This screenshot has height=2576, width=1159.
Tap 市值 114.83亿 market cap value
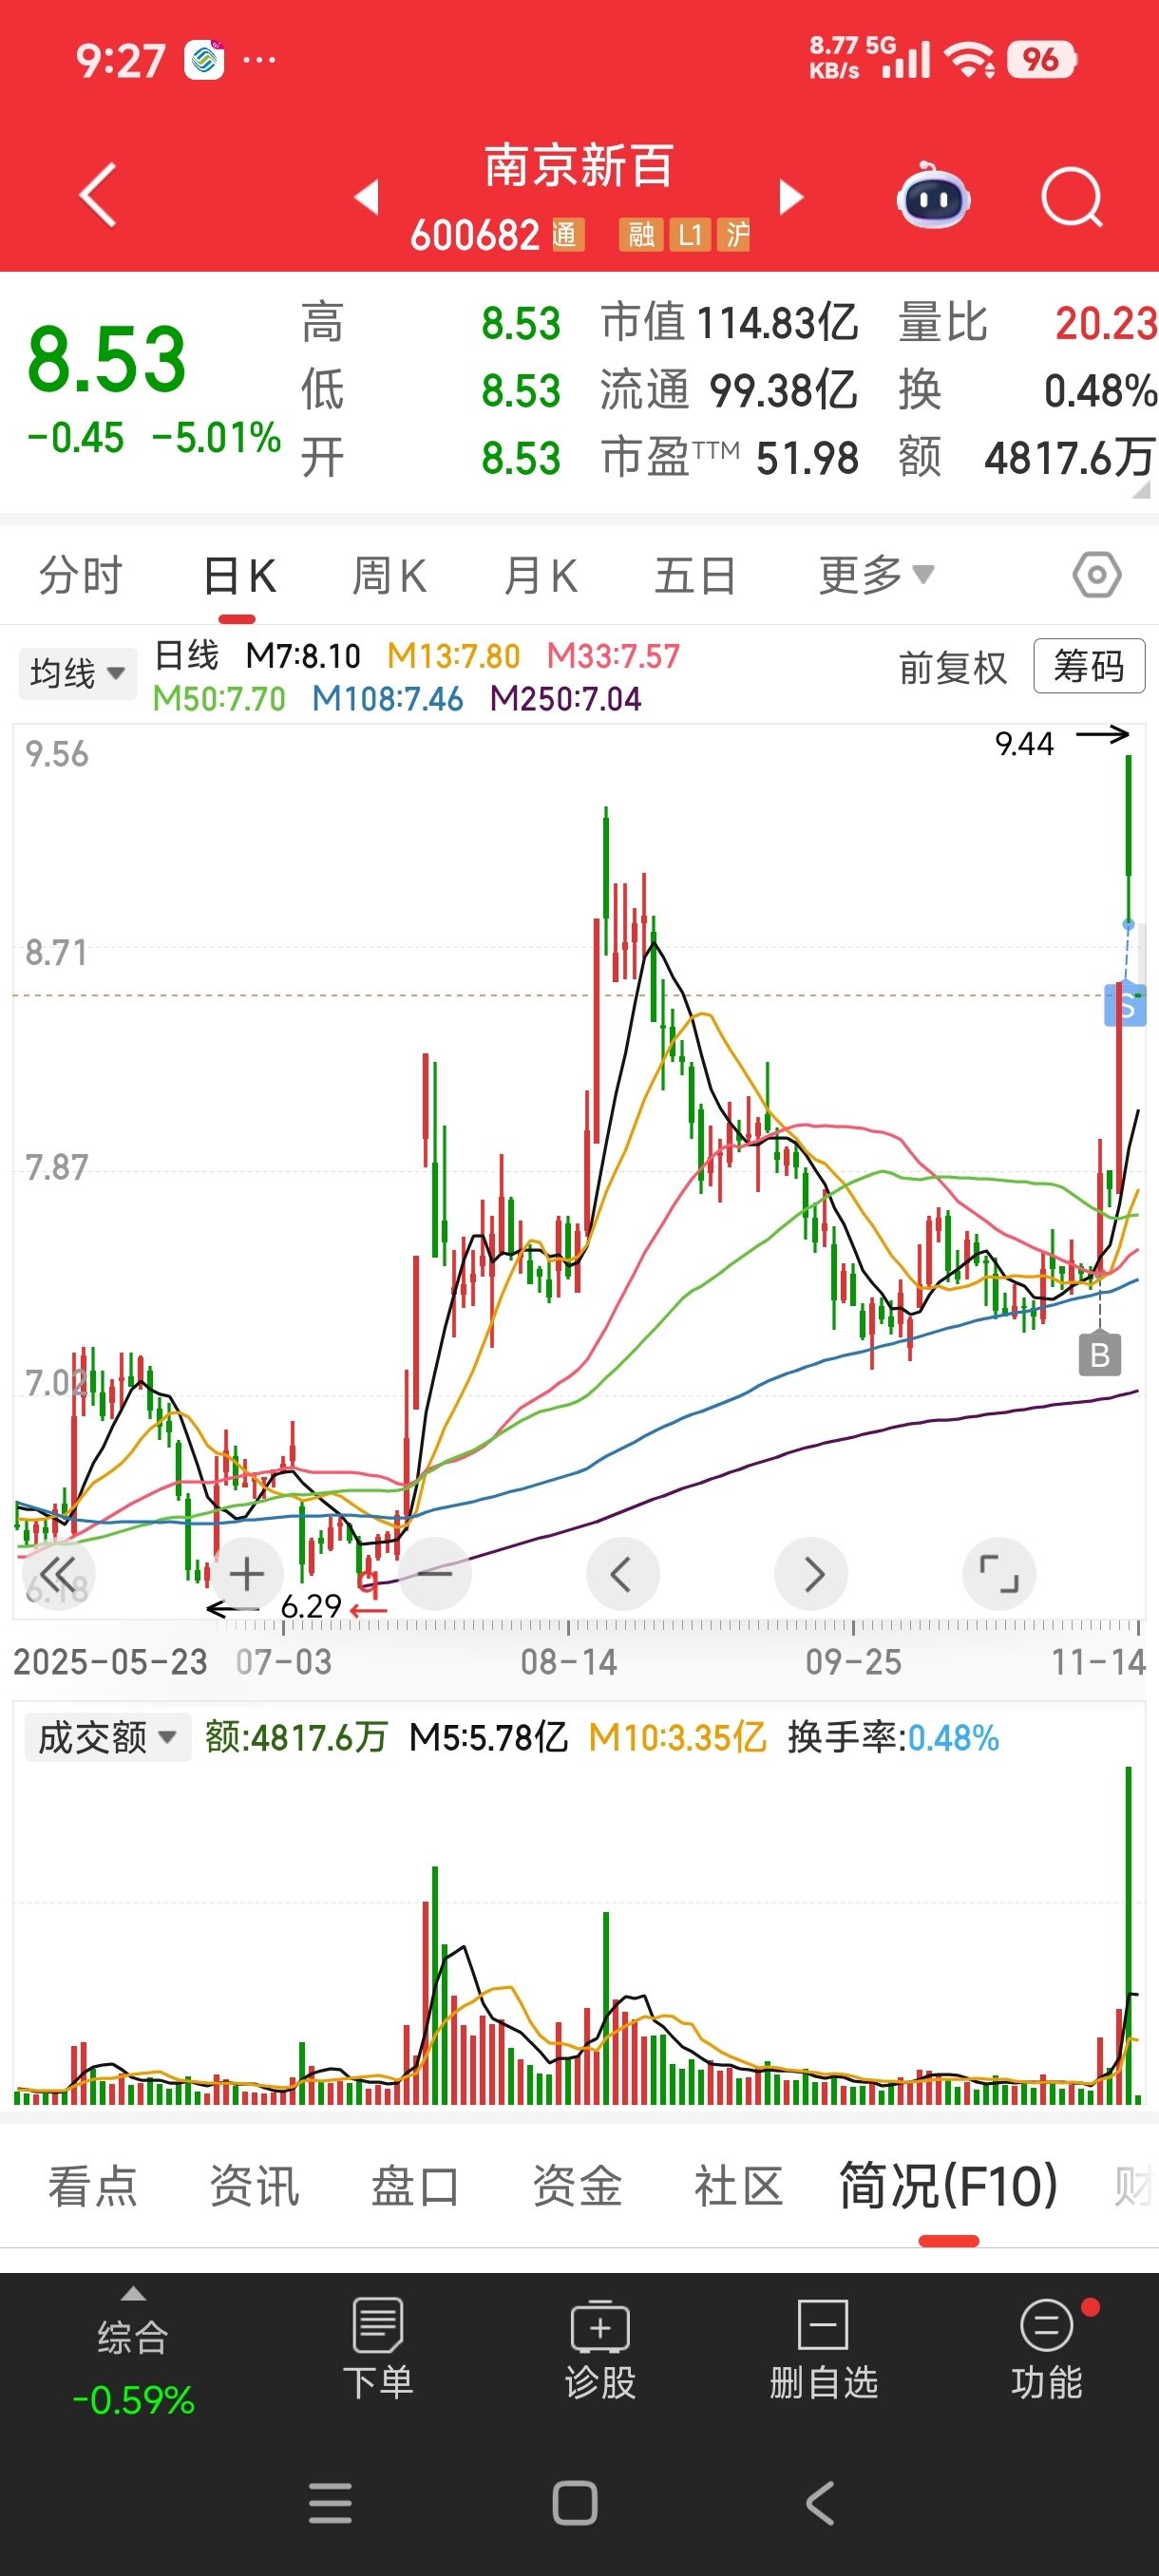pyautogui.click(x=730, y=323)
